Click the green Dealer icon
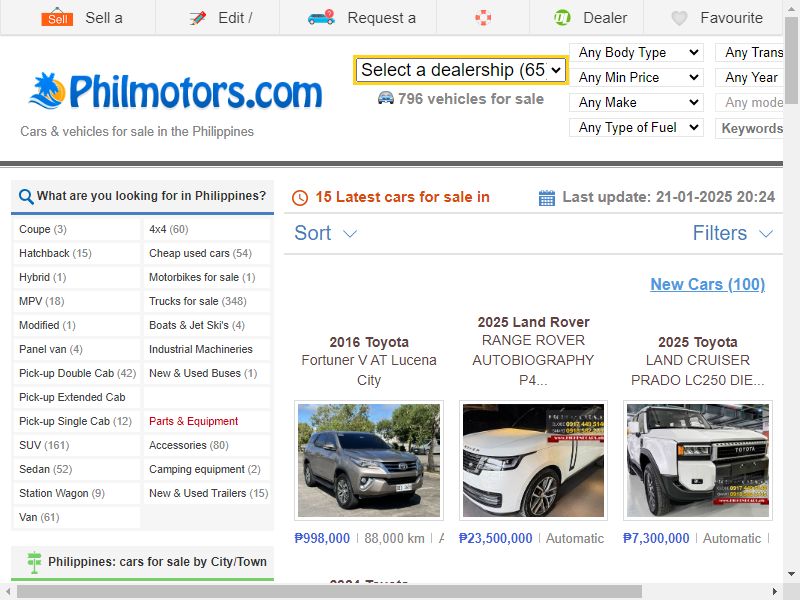800x600 pixels. click(x=562, y=18)
